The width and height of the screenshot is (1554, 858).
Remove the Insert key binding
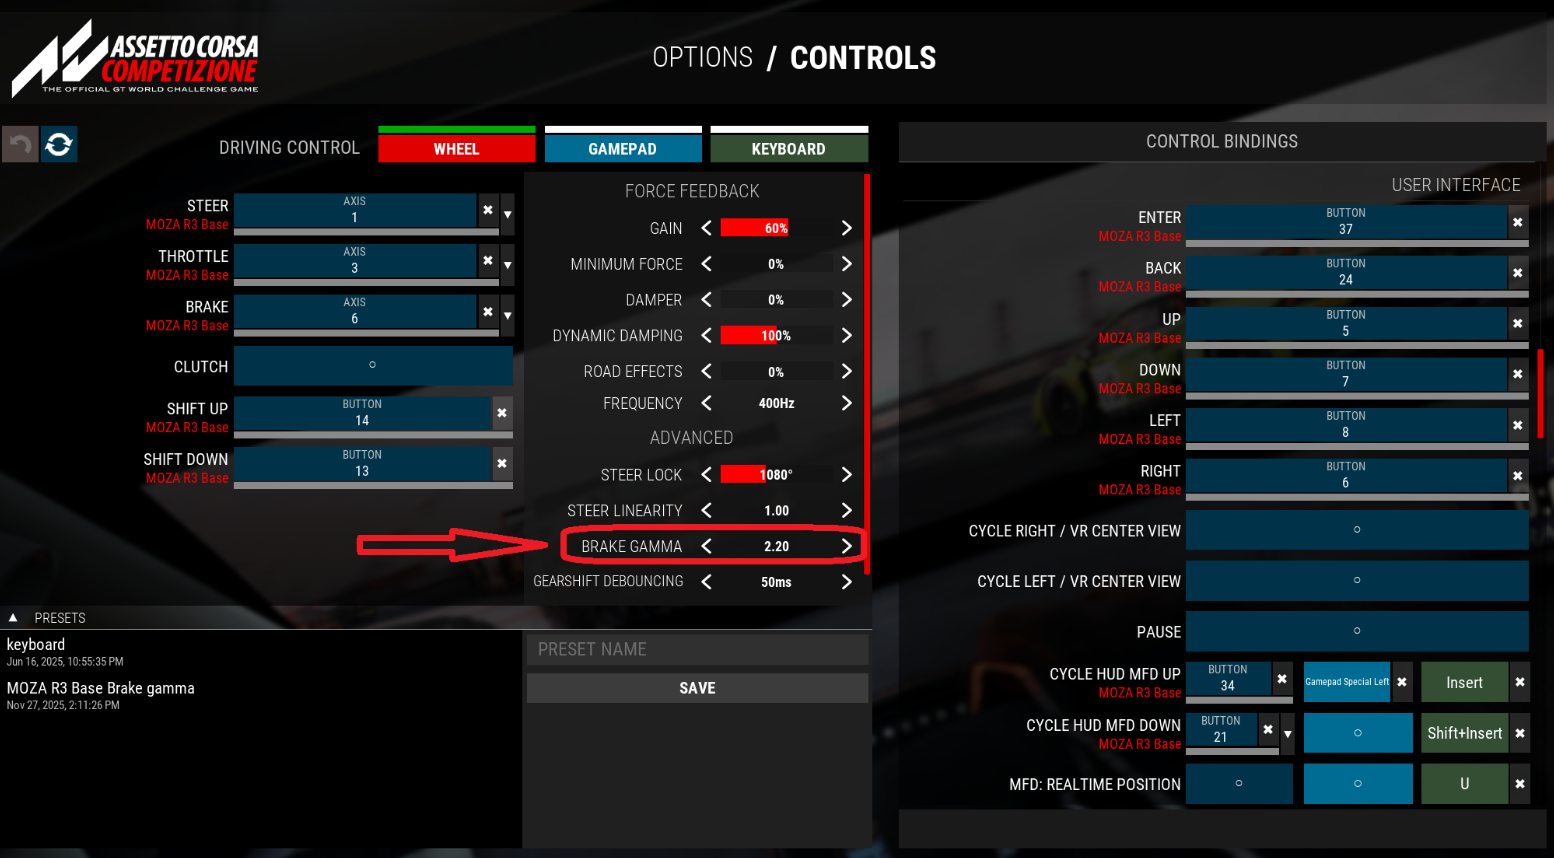coord(1520,682)
